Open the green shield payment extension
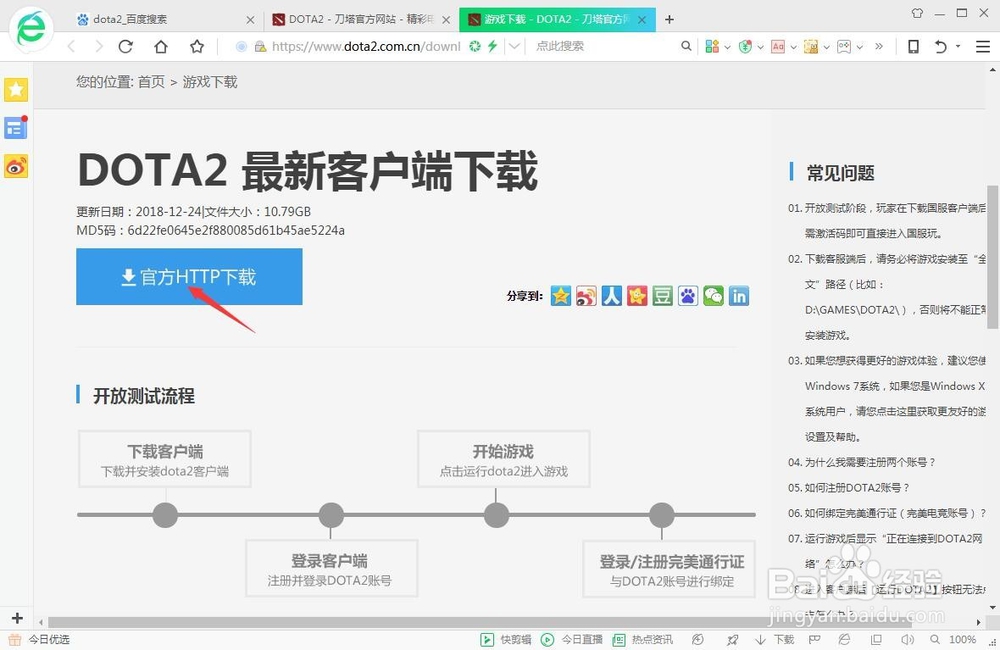Screen dimensions: 1000x650 click(745, 46)
